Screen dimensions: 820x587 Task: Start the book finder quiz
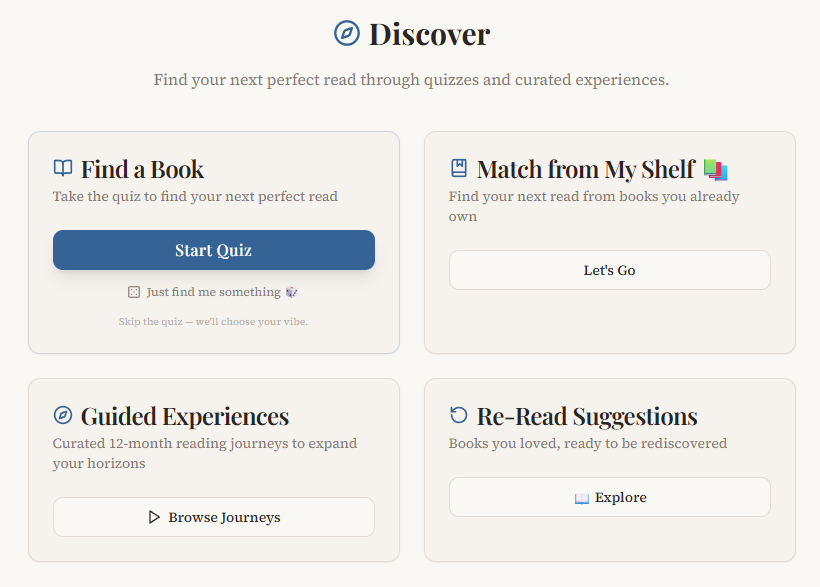[213, 250]
